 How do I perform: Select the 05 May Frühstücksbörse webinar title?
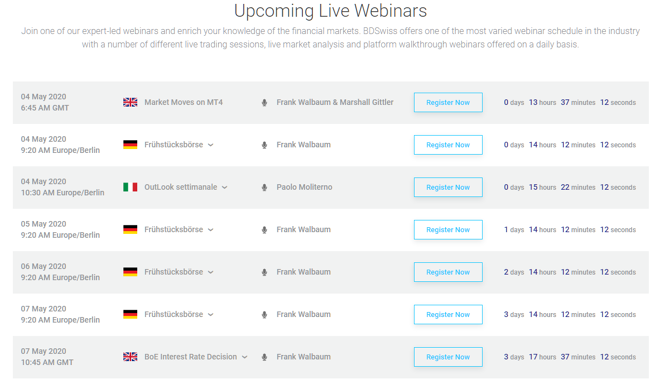coord(173,229)
